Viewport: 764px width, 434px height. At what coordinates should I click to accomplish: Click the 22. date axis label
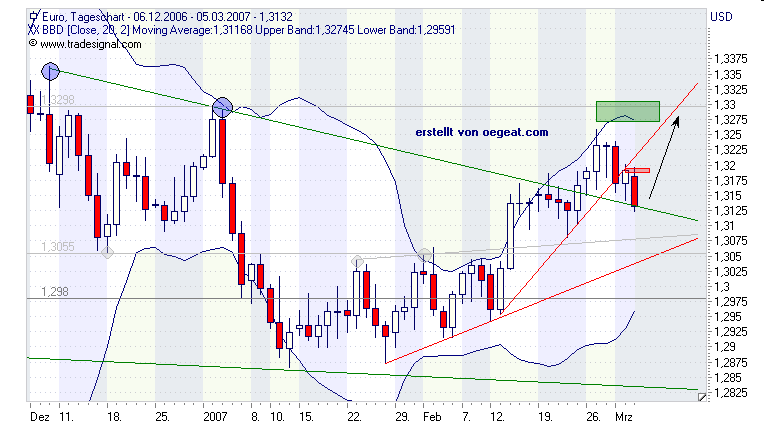354,417
